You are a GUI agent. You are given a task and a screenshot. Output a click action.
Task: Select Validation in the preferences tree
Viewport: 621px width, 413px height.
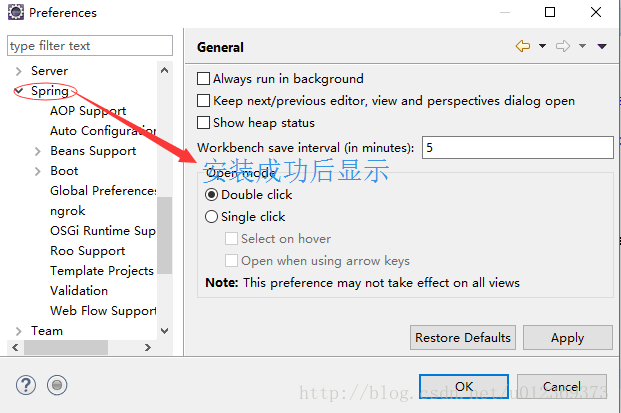pos(79,291)
